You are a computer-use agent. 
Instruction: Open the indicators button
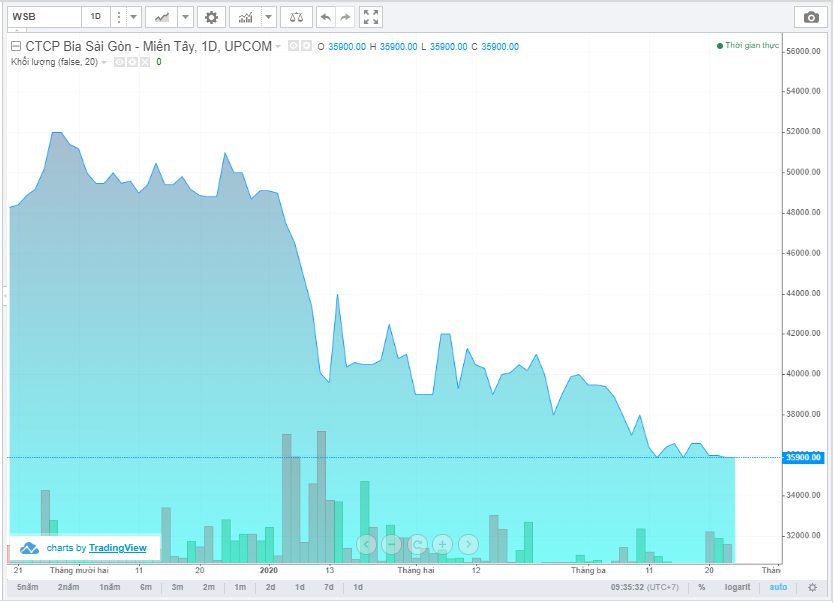point(245,17)
